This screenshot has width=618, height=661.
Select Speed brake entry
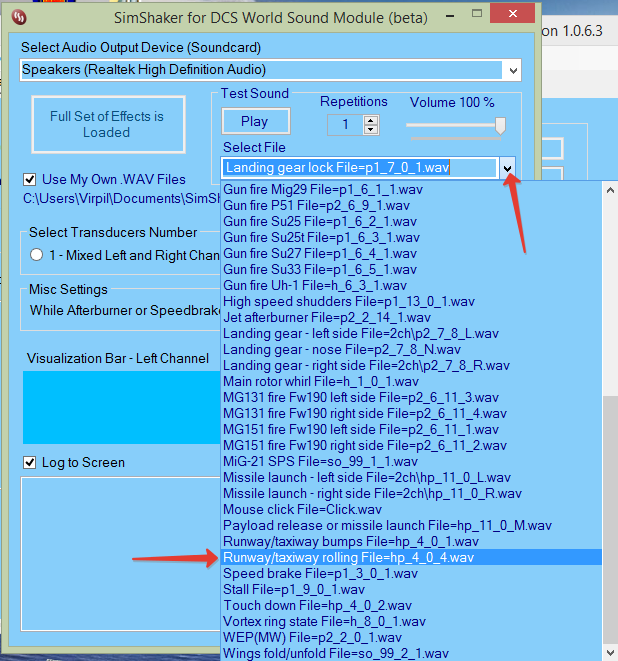[x=411, y=574]
